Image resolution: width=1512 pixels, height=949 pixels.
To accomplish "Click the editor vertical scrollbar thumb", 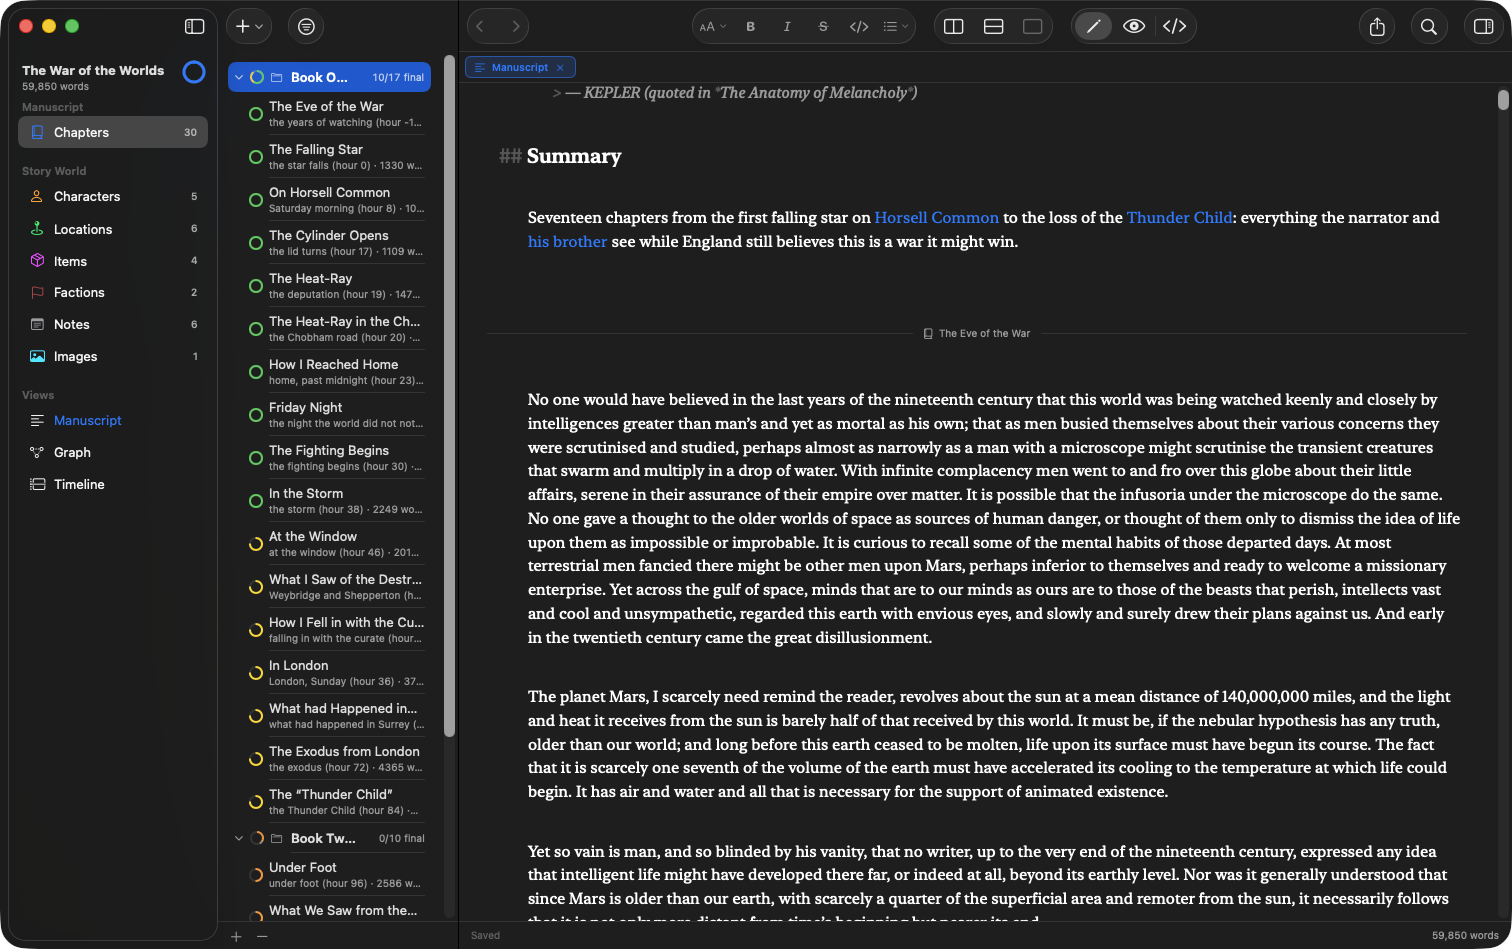I will 1503,100.
